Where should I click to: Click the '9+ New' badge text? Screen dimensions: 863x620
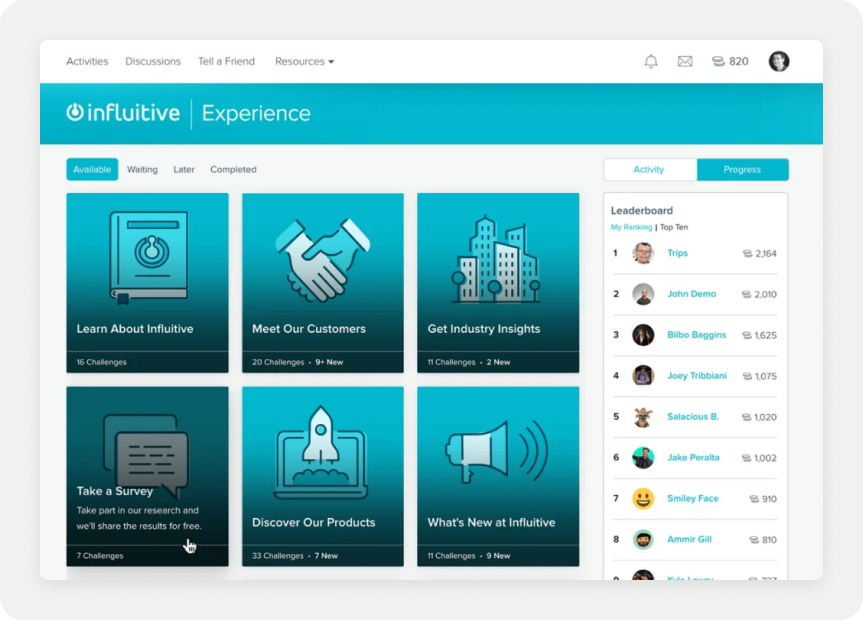point(329,362)
